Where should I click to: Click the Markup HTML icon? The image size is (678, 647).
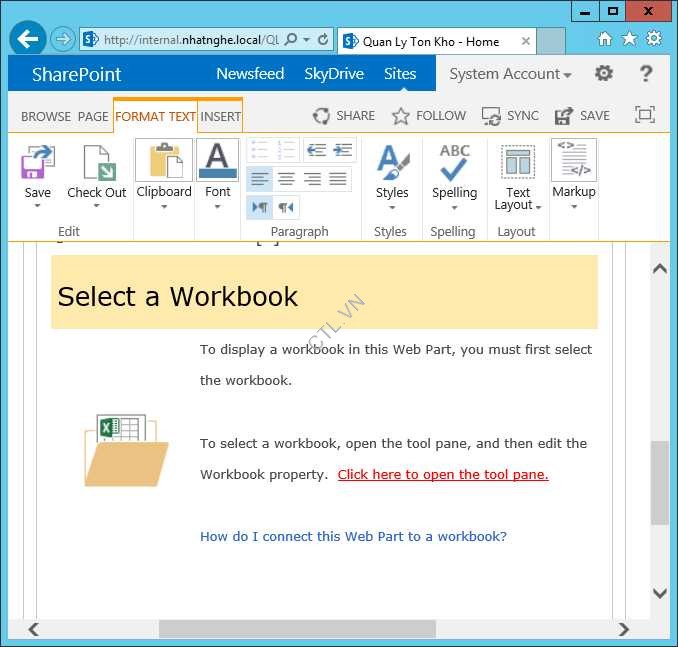coord(573,160)
